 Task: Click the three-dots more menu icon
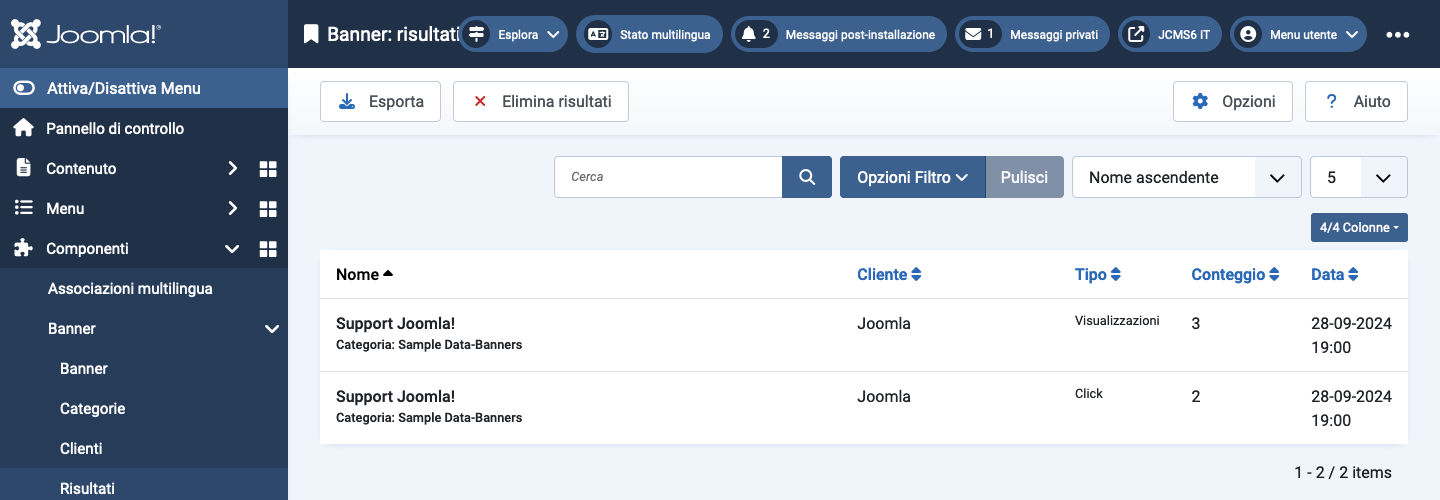point(1398,34)
